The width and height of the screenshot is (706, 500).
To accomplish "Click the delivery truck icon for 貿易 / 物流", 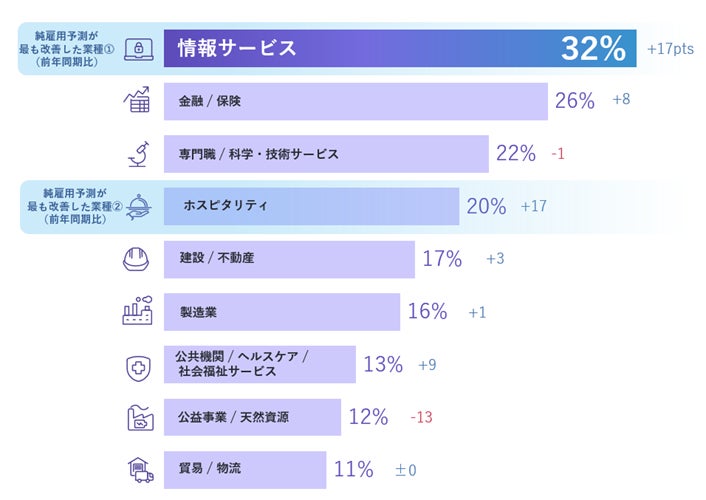I will pos(137,469).
